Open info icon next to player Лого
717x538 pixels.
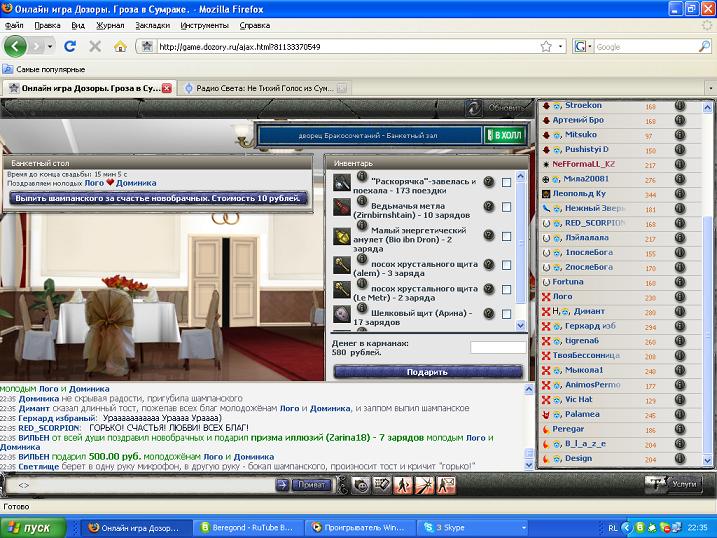point(680,297)
